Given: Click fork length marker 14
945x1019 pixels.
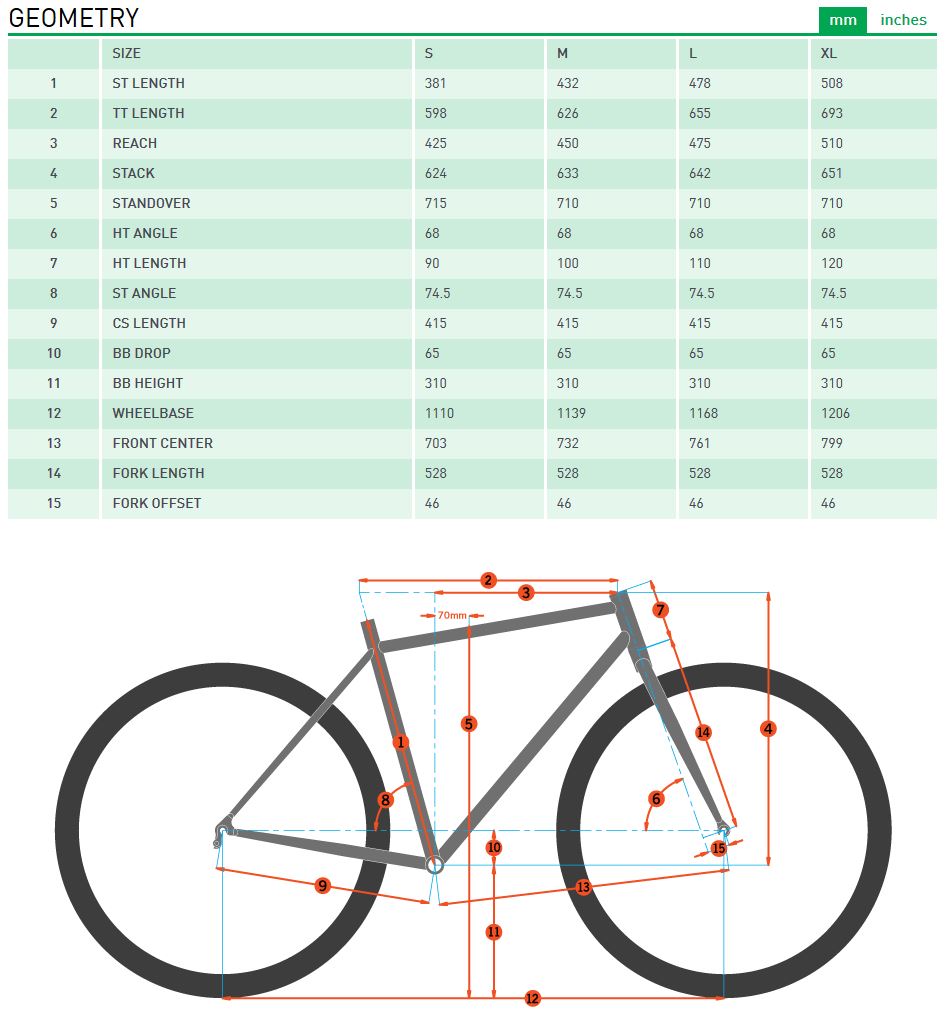Looking at the screenshot, I should pos(703,733).
